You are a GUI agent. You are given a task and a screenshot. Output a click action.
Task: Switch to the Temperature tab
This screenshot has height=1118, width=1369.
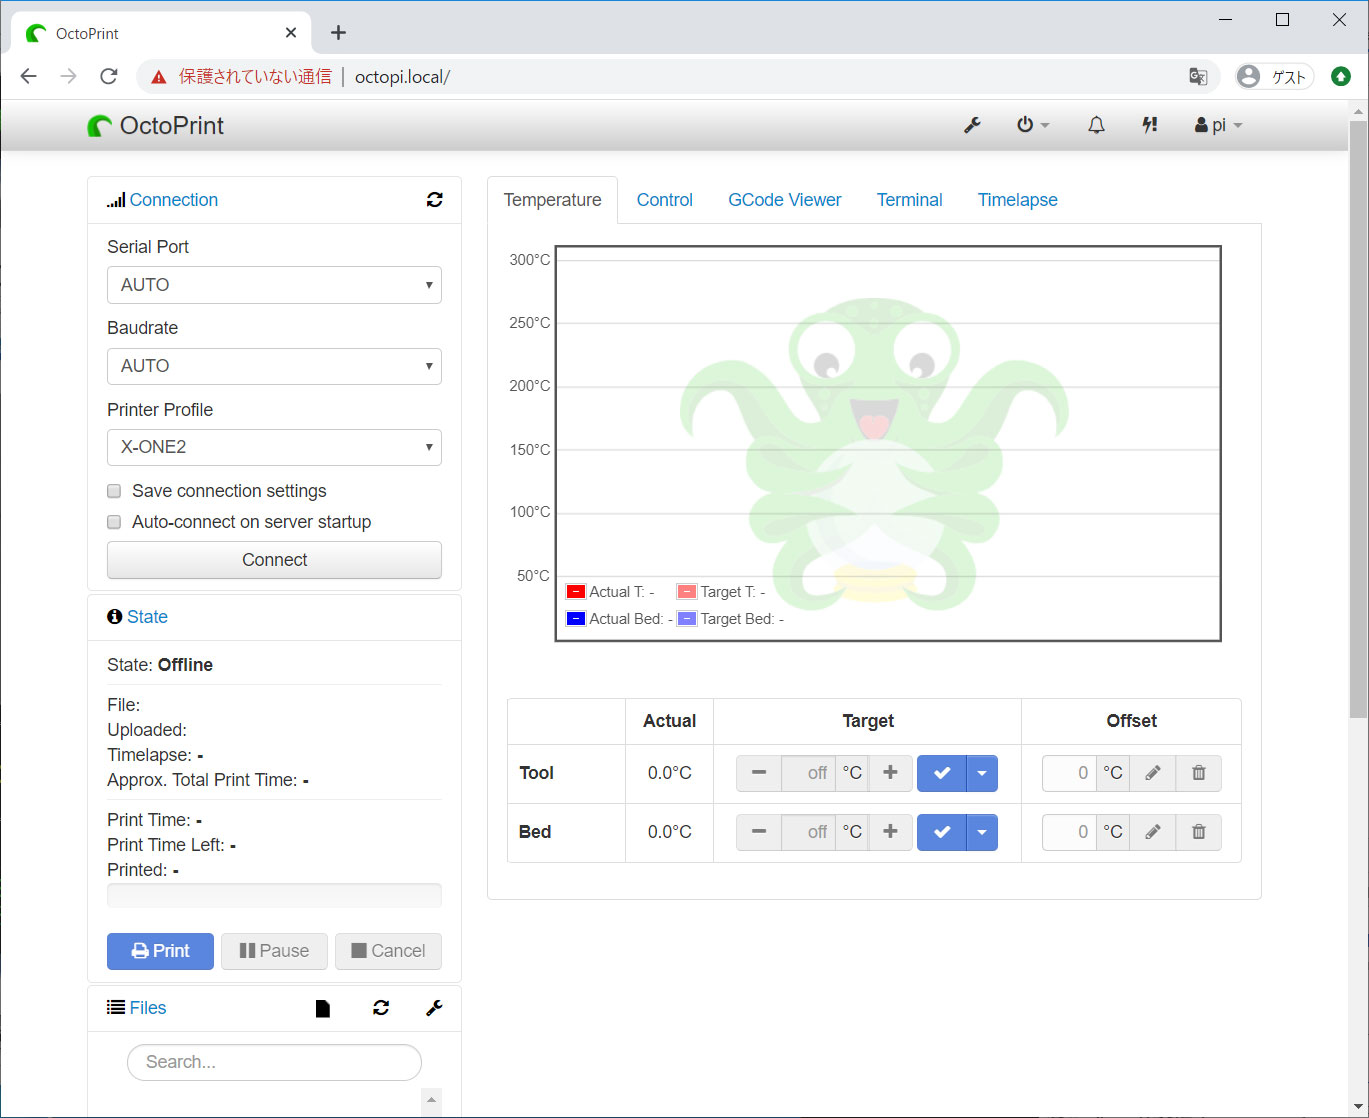[552, 200]
